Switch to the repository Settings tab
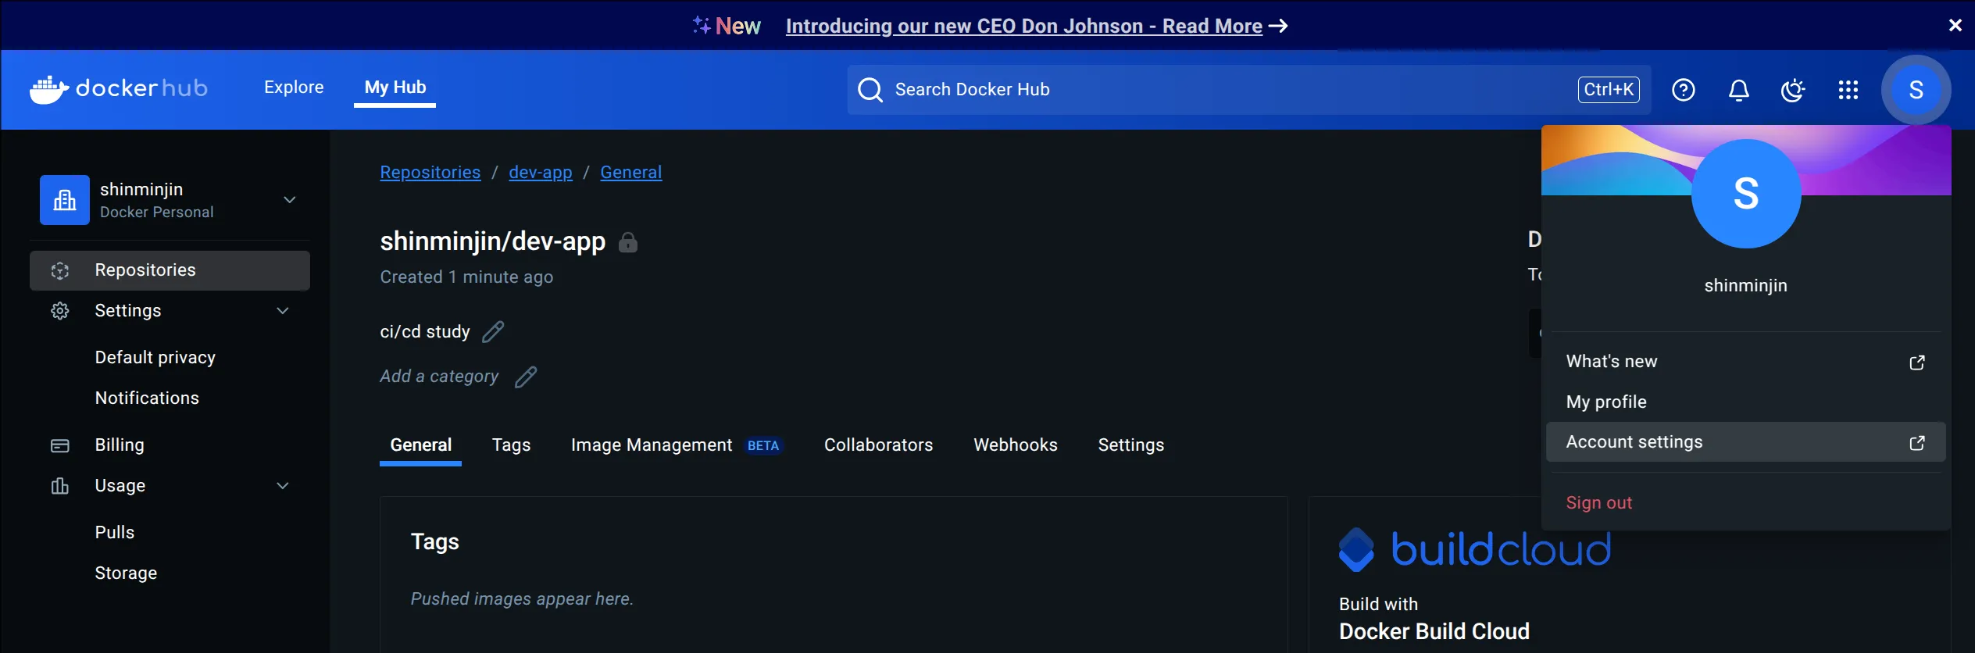The height and width of the screenshot is (653, 1975). point(1131,445)
